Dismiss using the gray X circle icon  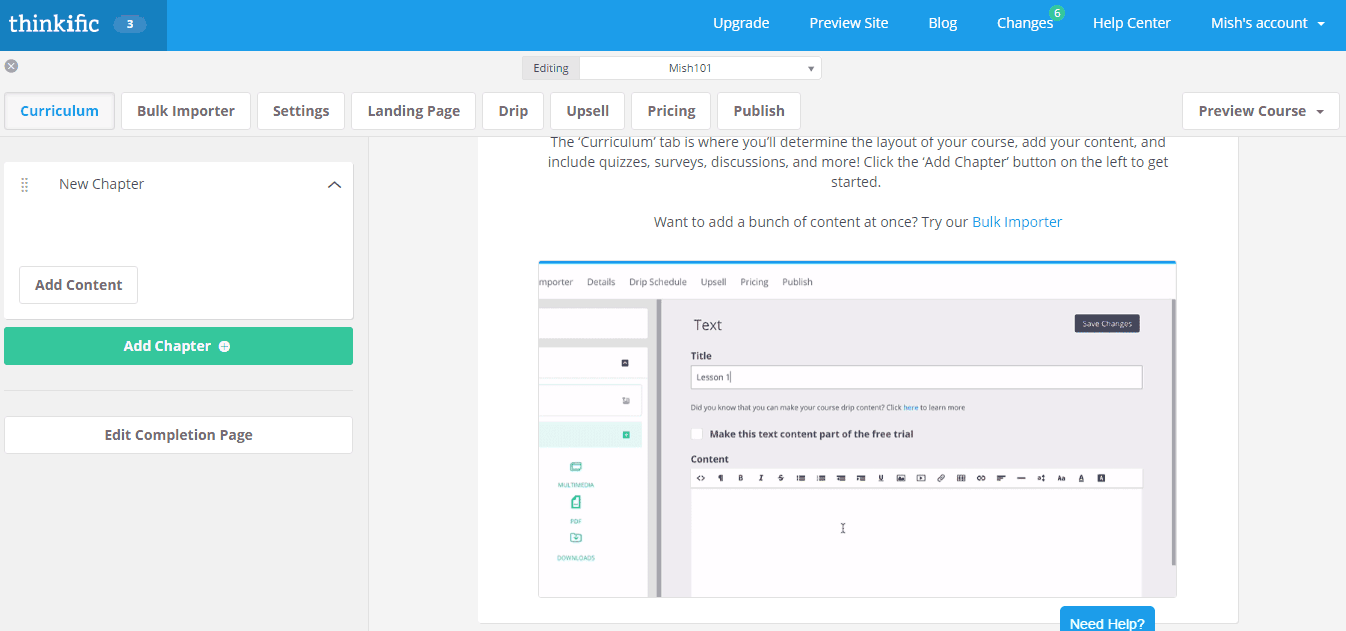[11, 66]
